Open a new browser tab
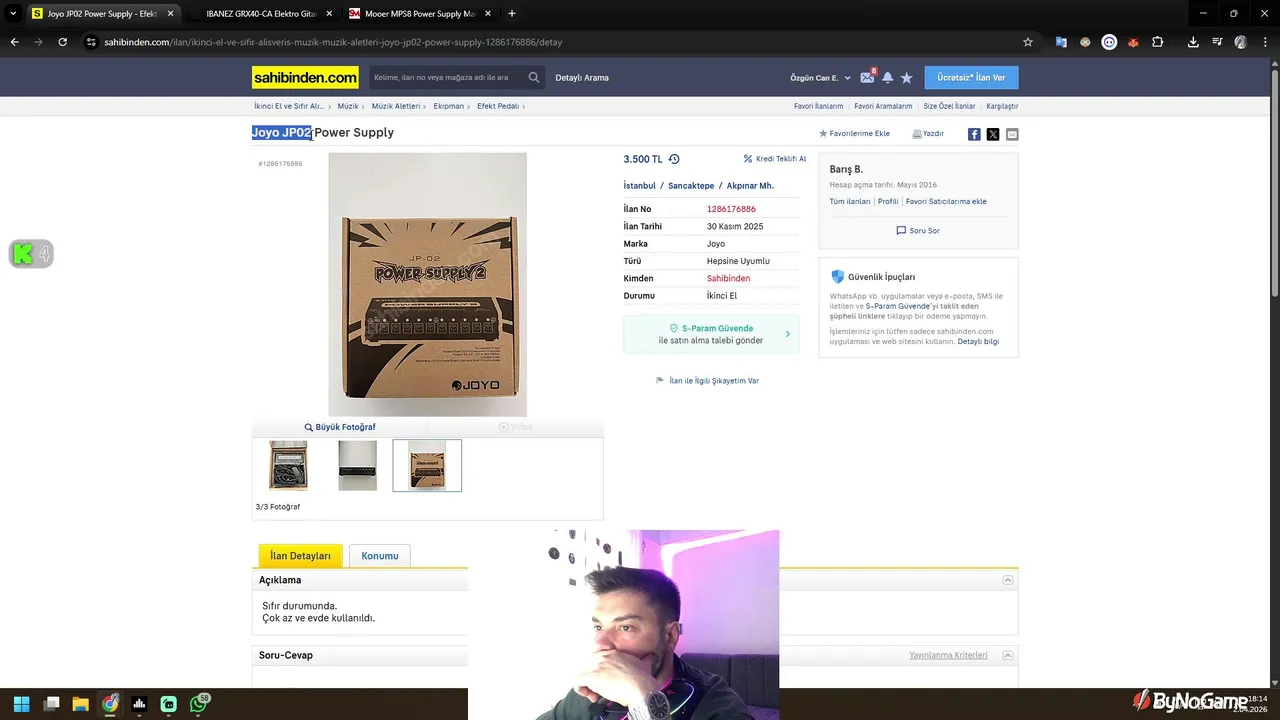Viewport: 1280px width, 720px height. point(512,14)
